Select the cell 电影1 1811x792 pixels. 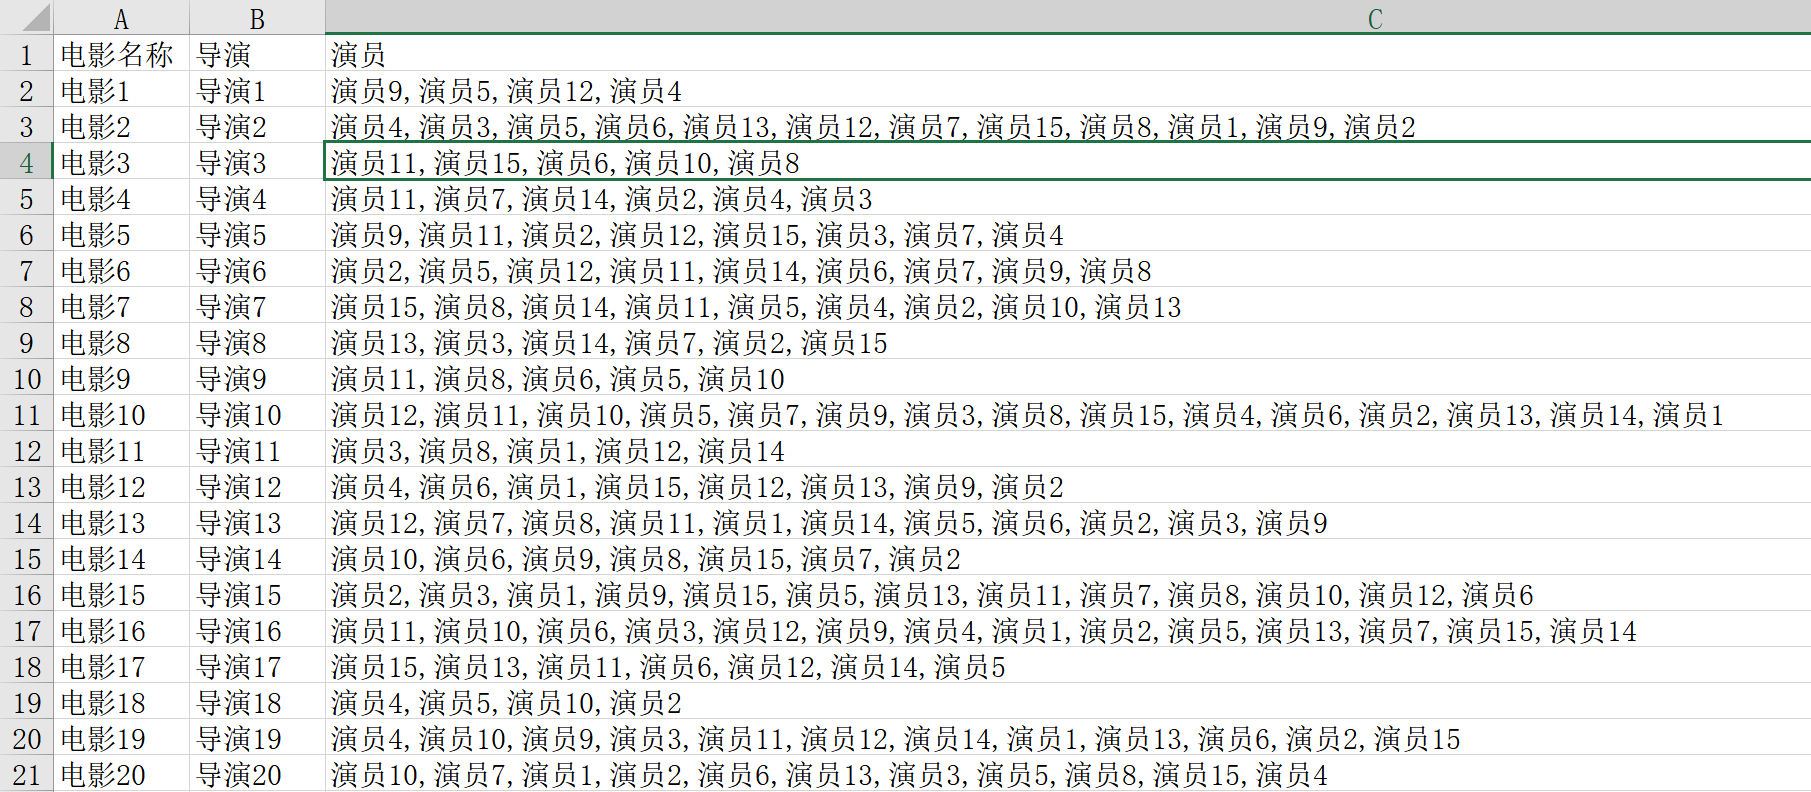tap(121, 90)
